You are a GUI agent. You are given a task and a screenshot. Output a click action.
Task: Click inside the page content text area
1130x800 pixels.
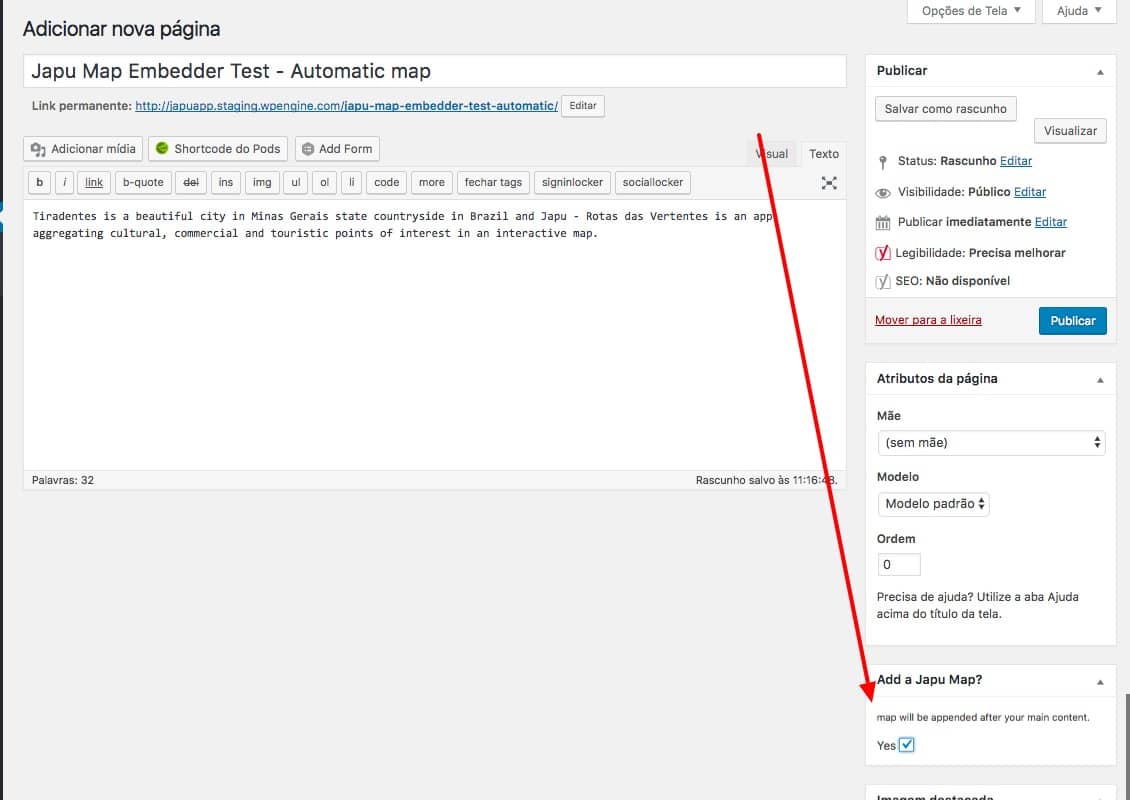click(x=435, y=335)
